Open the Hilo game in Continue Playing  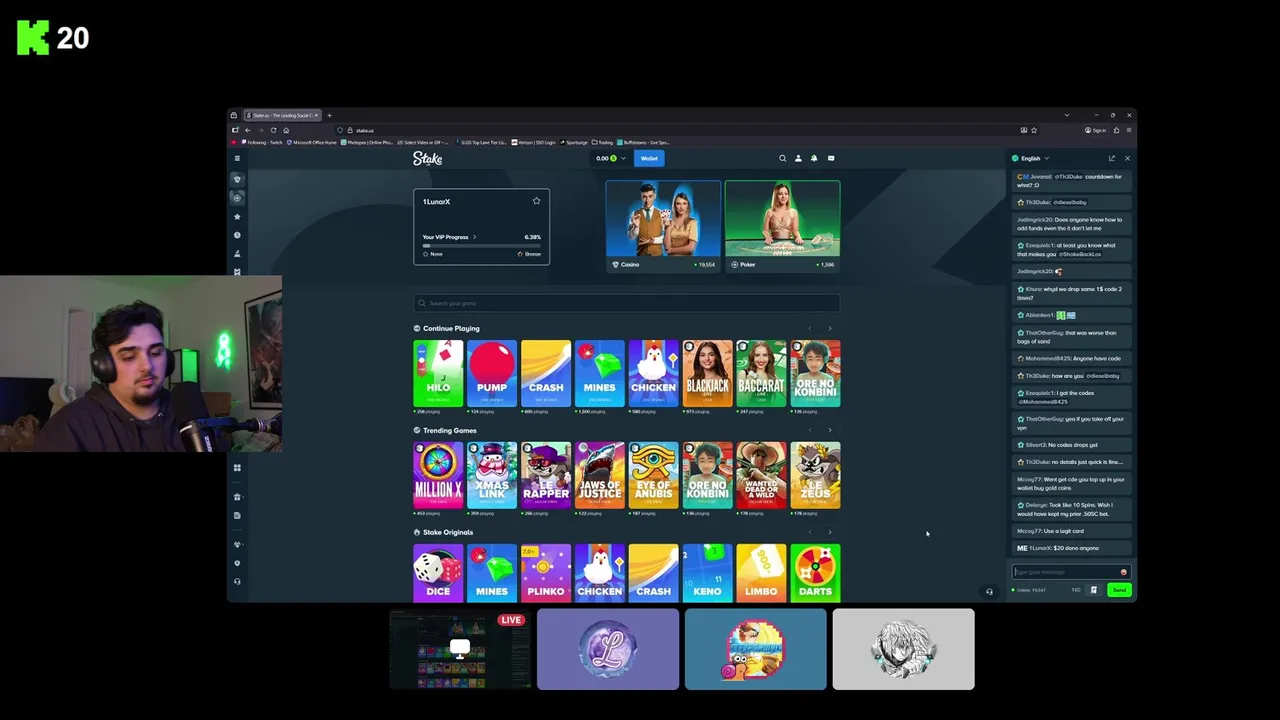[x=438, y=374]
